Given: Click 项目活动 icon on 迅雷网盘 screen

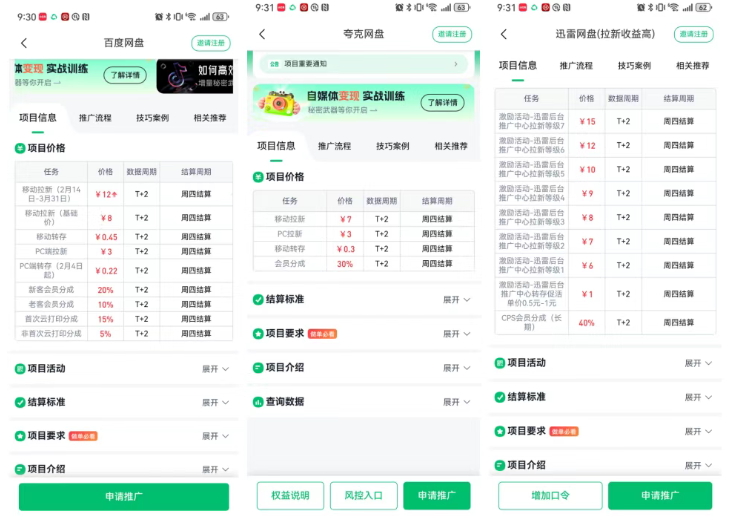Looking at the screenshot, I should pyautogui.click(x=500, y=363).
